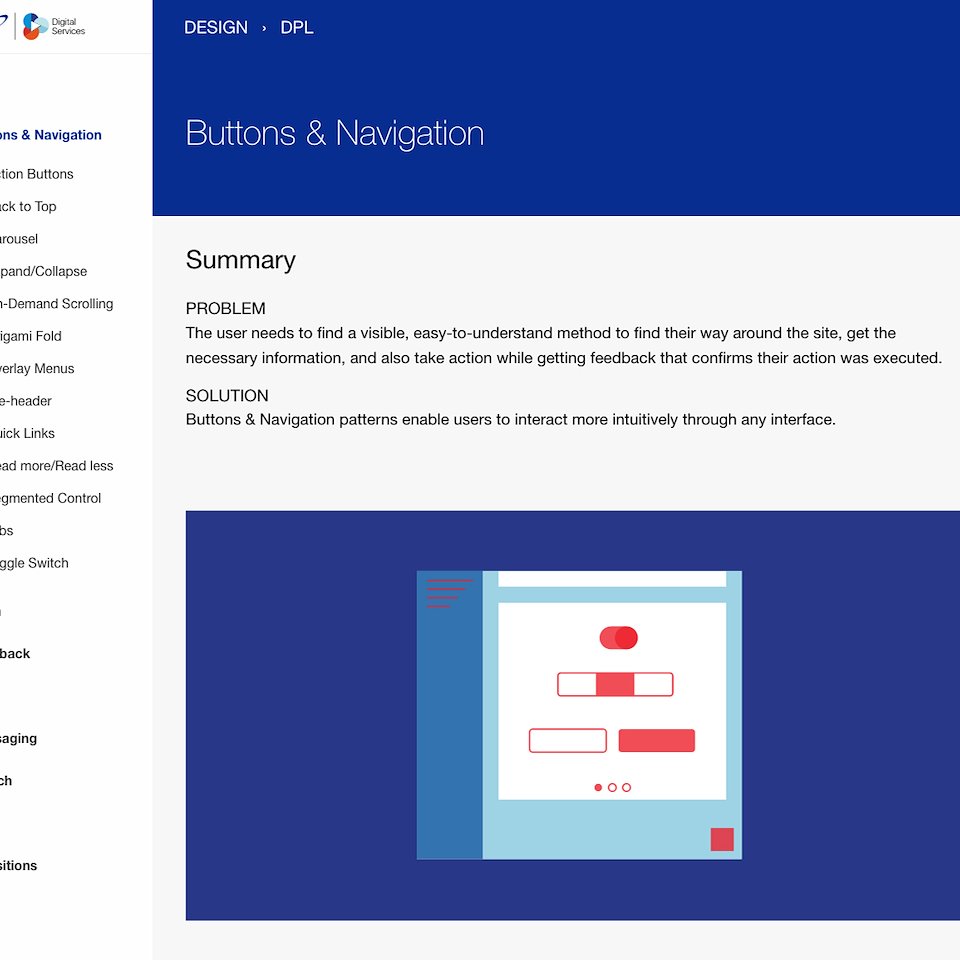Open On-Demand Scrolling sidebar item
960x960 pixels.
pyautogui.click(x=56, y=304)
